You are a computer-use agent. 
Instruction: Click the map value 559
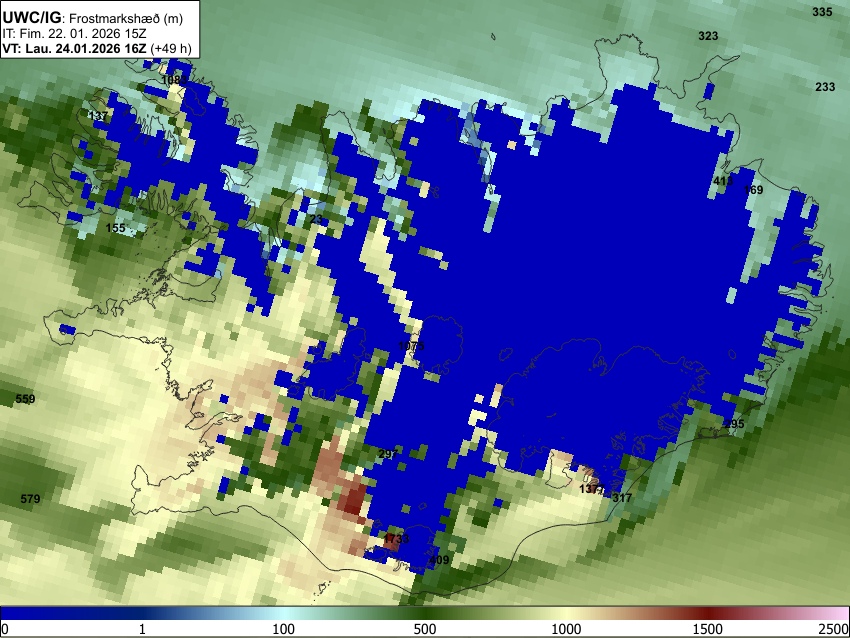pos(25,399)
